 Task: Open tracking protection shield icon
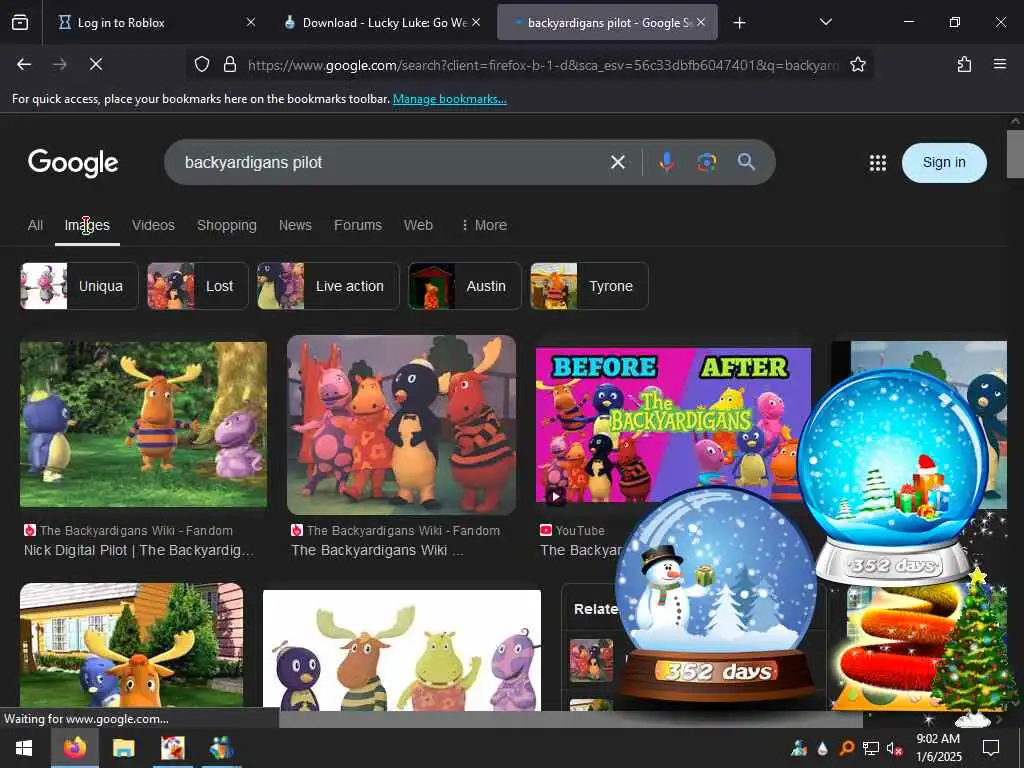(202, 64)
